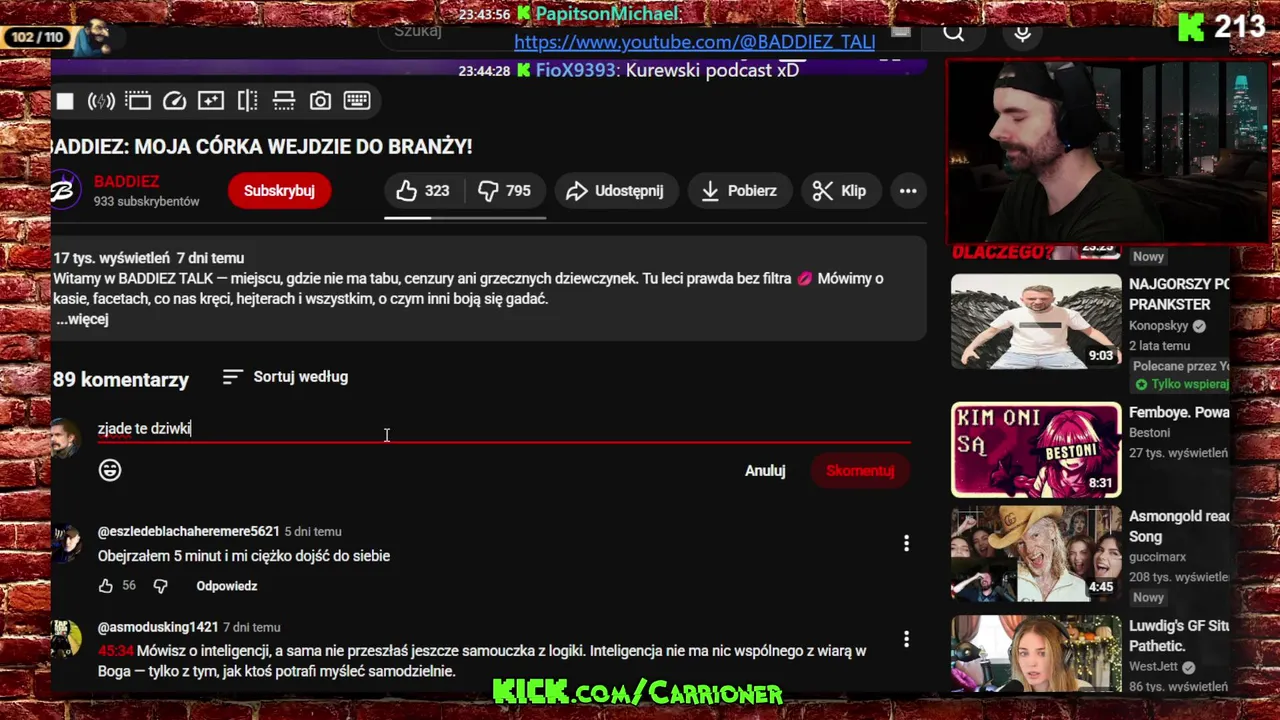This screenshot has height=720, width=1280.
Task: Click the Bestoni channel name
Action: click(x=1149, y=433)
